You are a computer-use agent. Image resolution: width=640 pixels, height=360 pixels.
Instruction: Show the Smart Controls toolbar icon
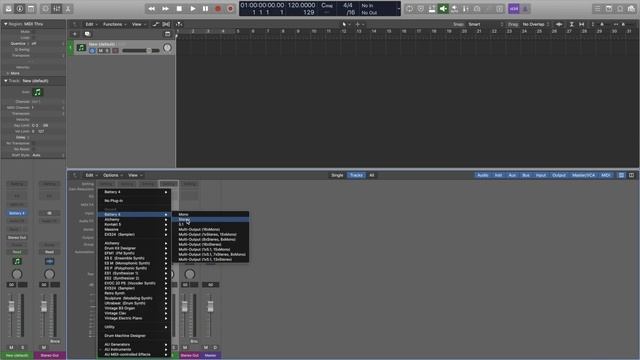point(46,9)
